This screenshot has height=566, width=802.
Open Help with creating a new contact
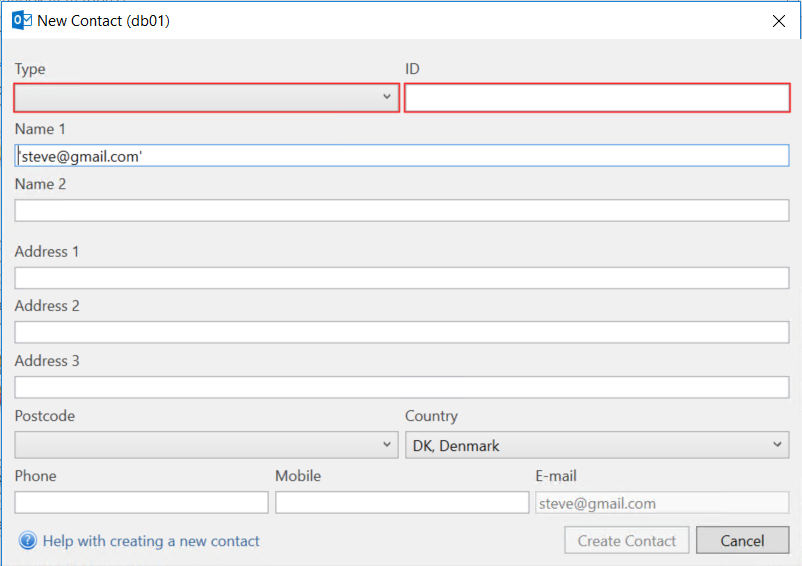(151, 541)
